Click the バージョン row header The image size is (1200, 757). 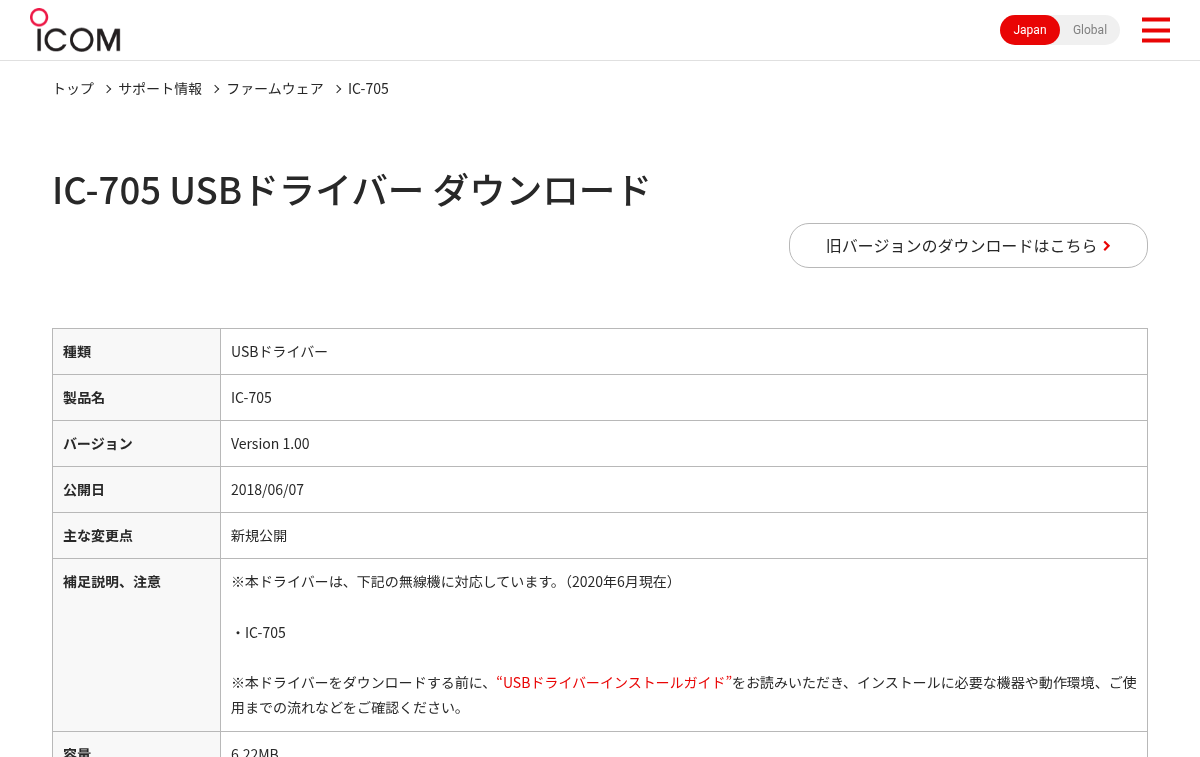(x=136, y=444)
